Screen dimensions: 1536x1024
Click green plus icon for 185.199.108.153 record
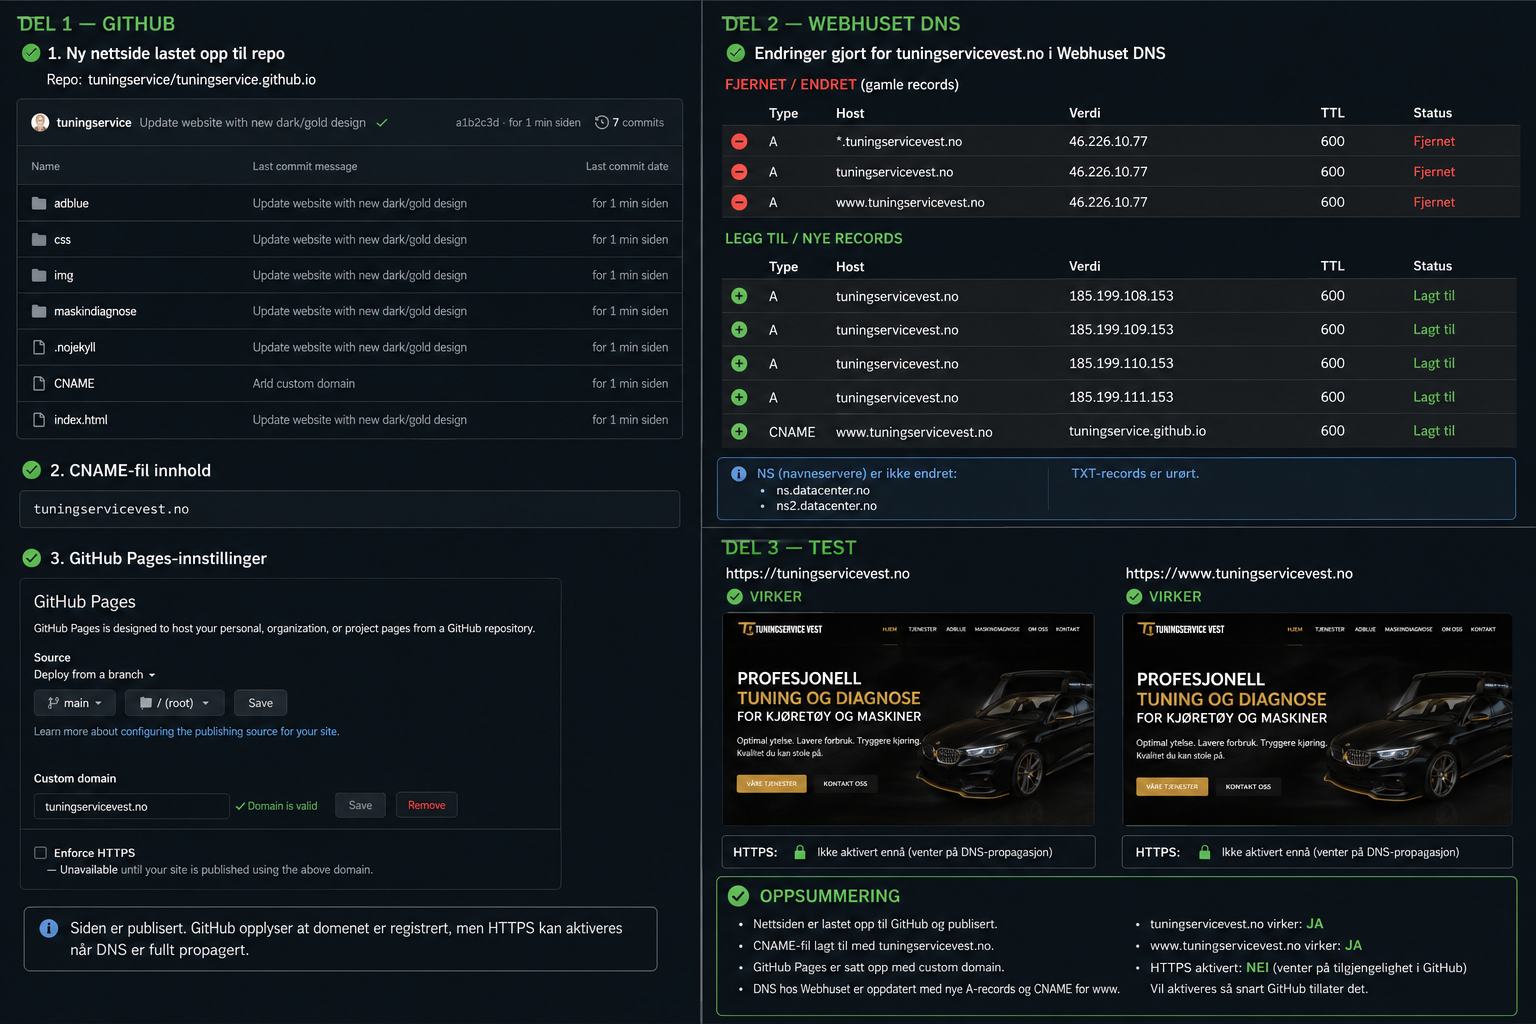pos(739,296)
